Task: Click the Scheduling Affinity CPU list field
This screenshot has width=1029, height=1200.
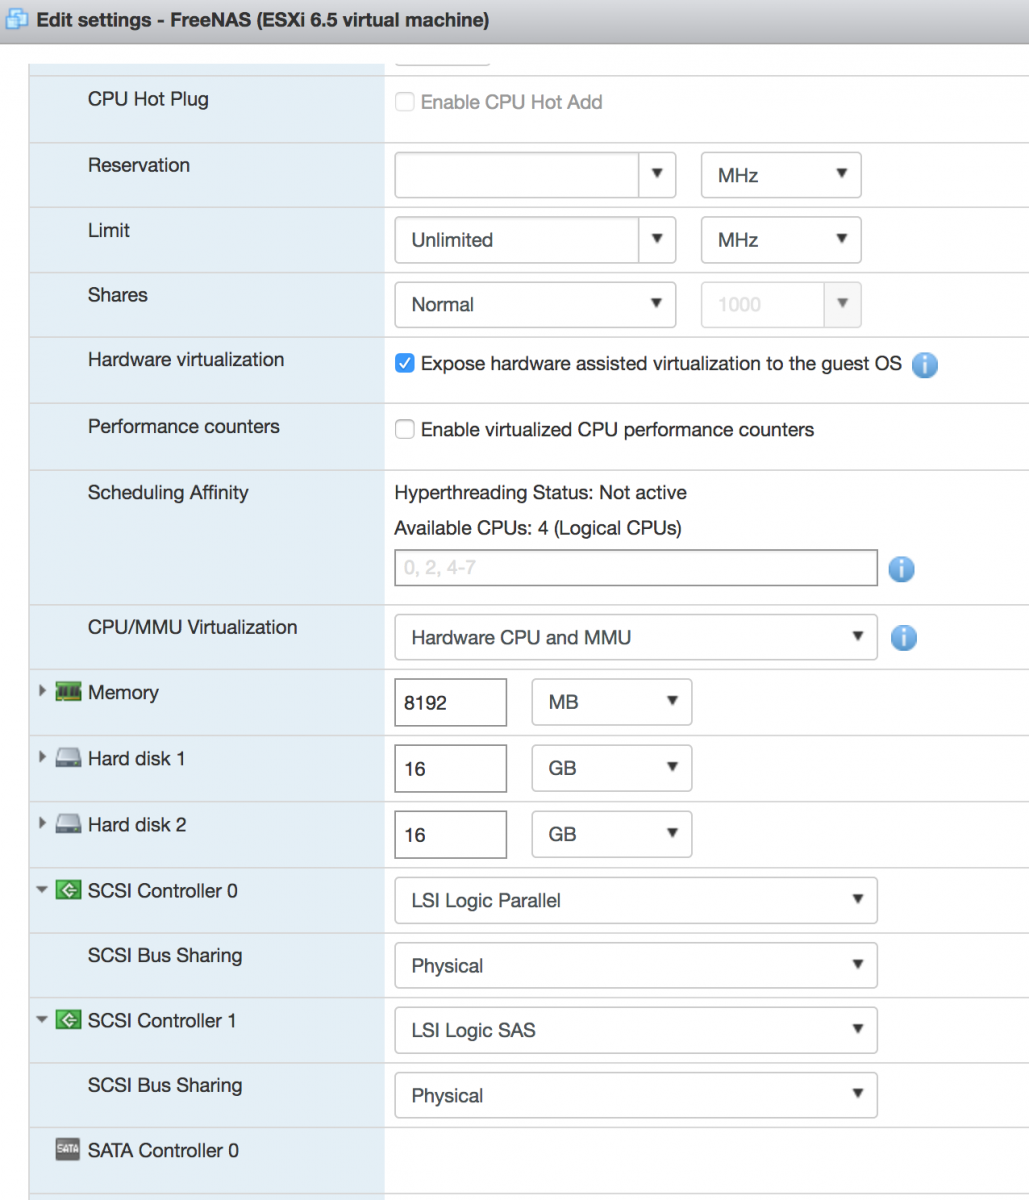Action: tap(636, 568)
